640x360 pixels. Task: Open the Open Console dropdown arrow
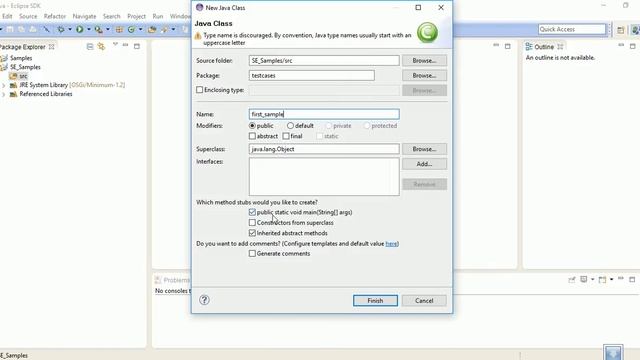[x=611, y=279]
